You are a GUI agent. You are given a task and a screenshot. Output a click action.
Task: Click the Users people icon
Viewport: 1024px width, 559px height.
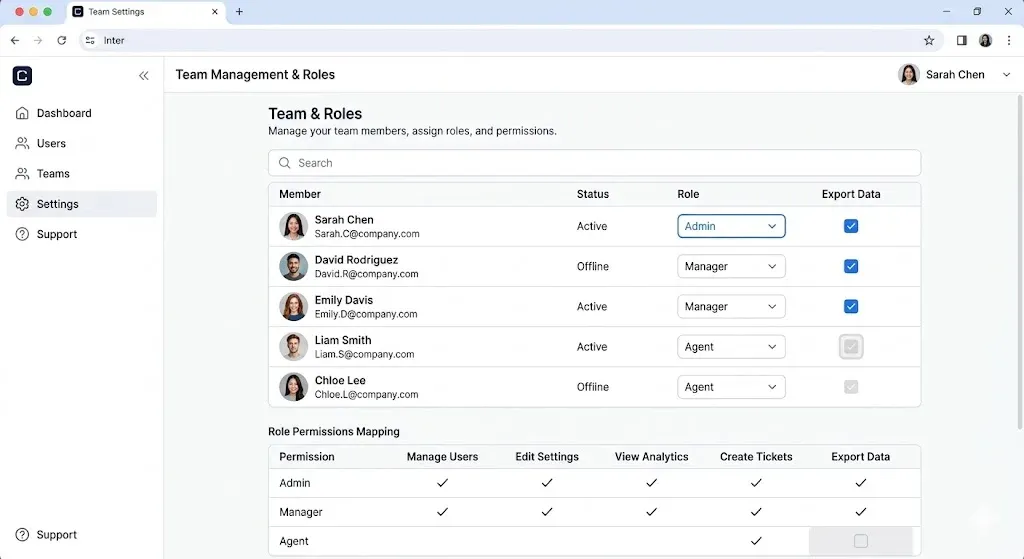click(x=22, y=143)
